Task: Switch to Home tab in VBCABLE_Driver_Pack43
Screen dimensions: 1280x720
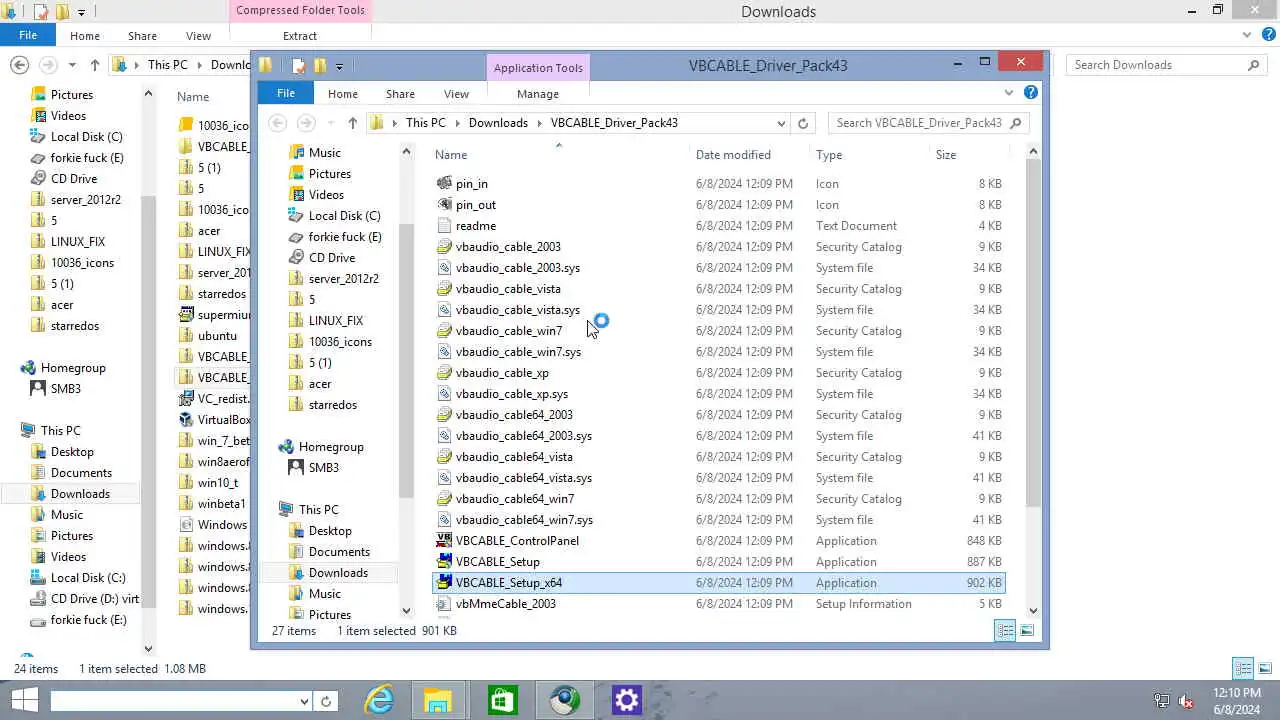Action: click(342, 93)
